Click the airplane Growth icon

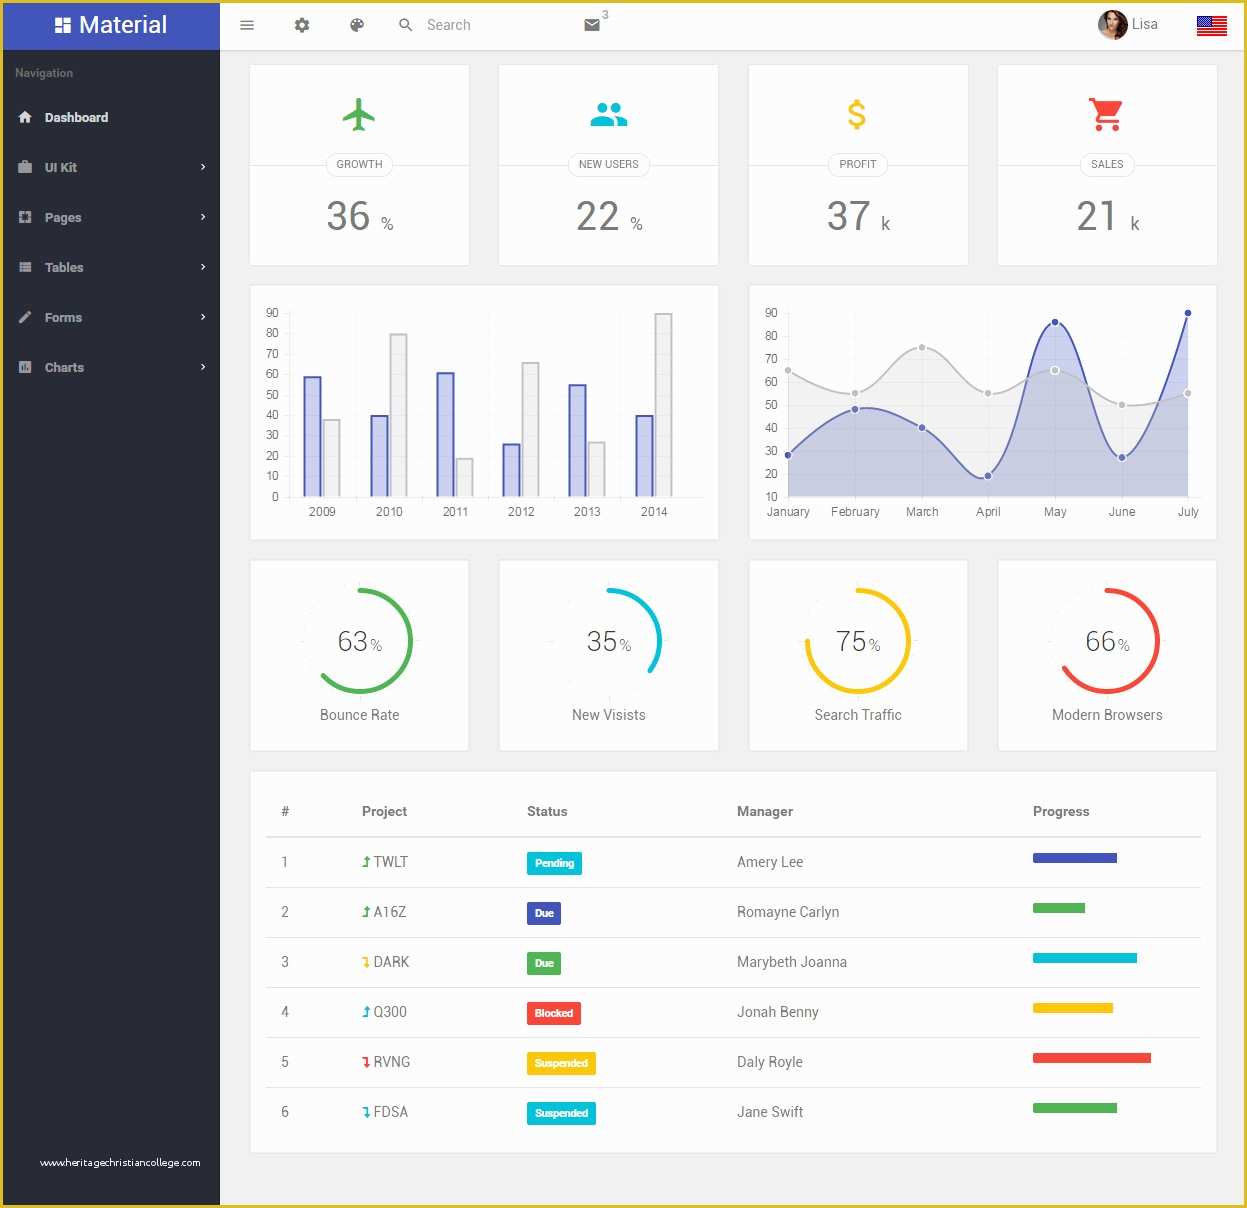[359, 113]
